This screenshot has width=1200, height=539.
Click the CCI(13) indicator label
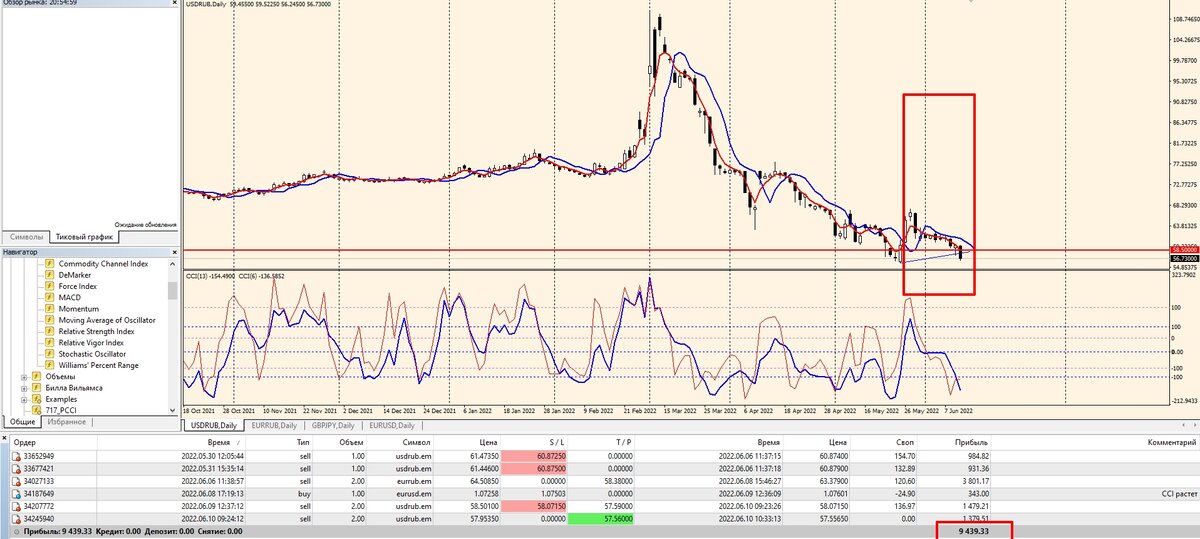209,275
